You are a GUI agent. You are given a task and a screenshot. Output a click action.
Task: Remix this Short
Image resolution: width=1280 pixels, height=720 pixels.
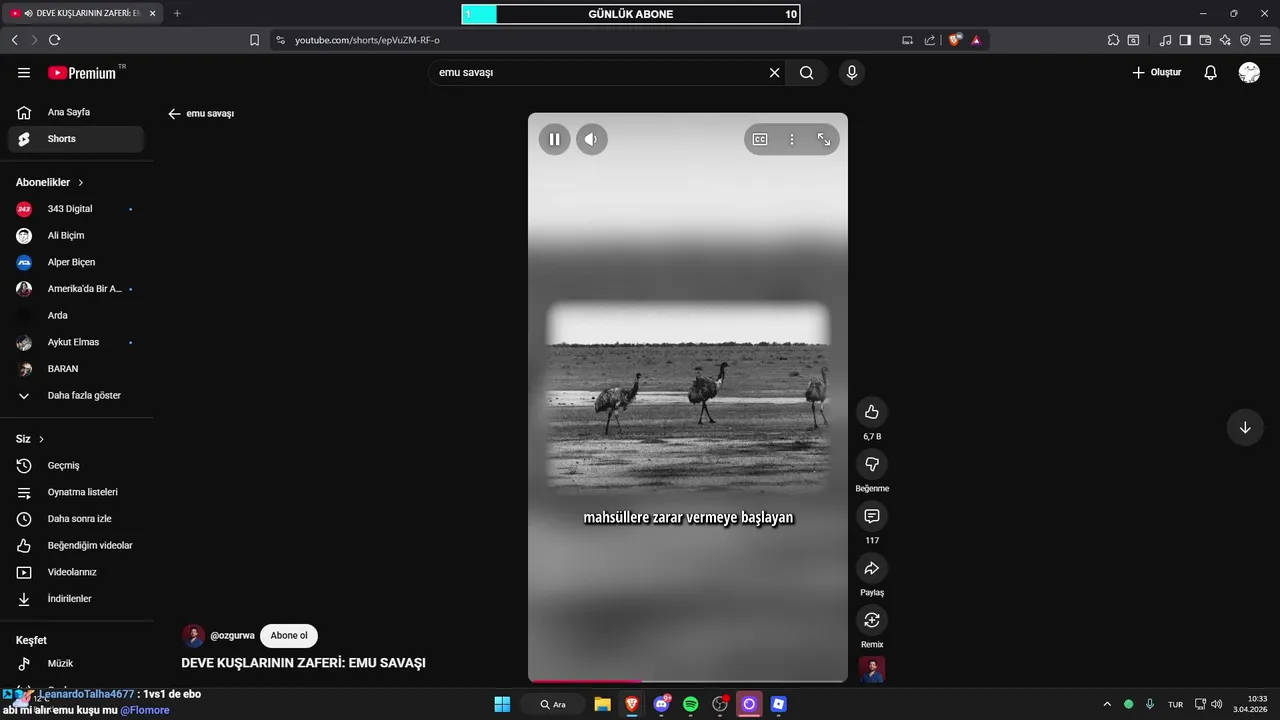click(x=872, y=620)
